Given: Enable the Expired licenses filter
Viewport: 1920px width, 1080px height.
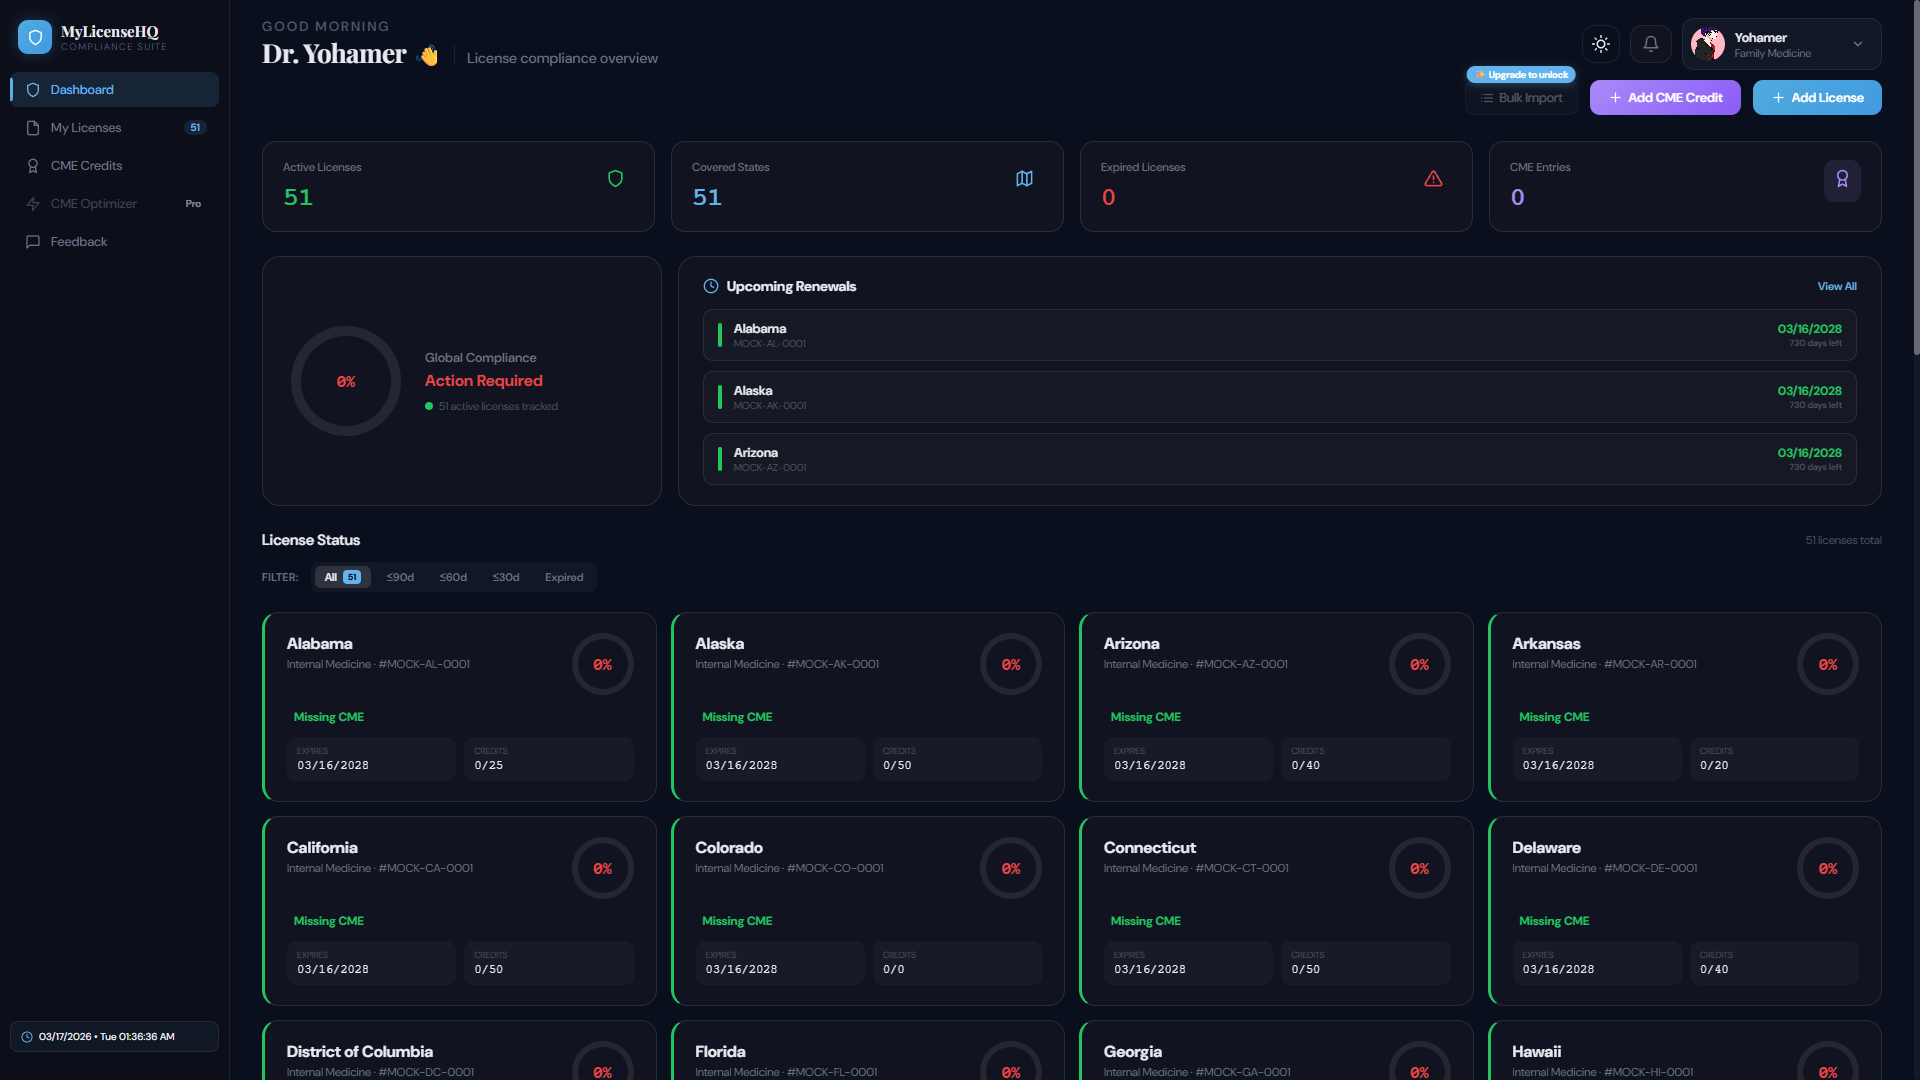Looking at the screenshot, I should pyautogui.click(x=564, y=577).
